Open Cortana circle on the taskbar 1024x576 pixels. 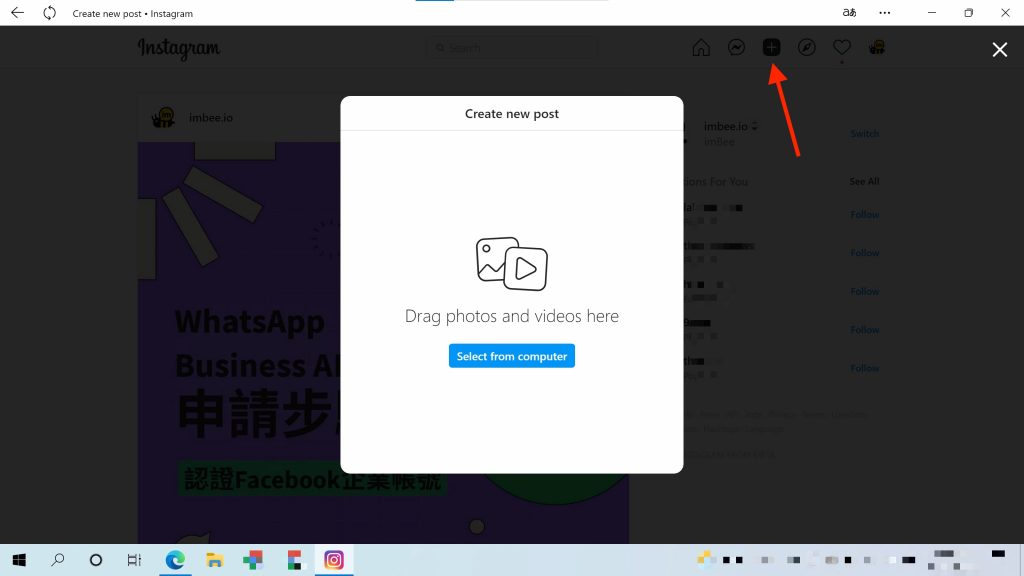[x=96, y=560]
